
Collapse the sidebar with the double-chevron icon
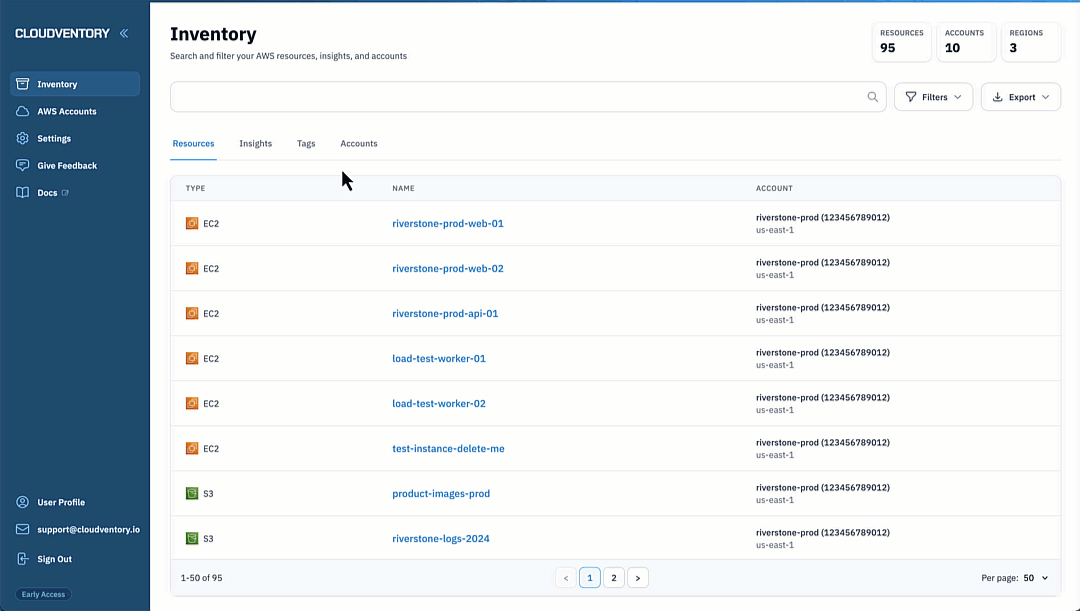[x=123, y=32]
